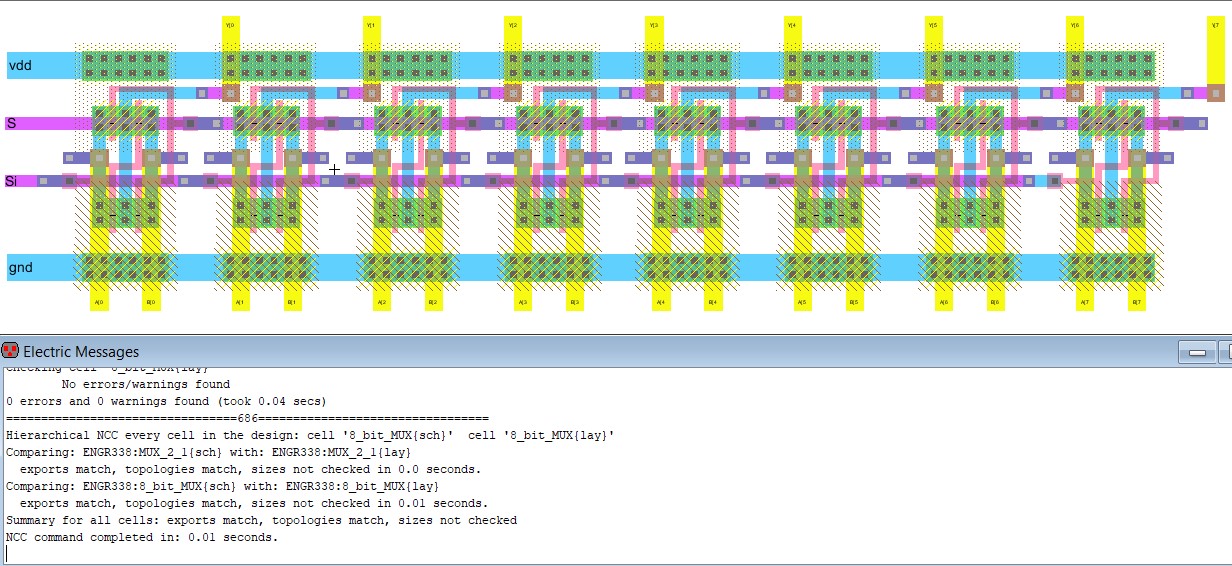This screenshot has width=1232, height=566.
Task: Click the S export label
Action: pos(12,123)
